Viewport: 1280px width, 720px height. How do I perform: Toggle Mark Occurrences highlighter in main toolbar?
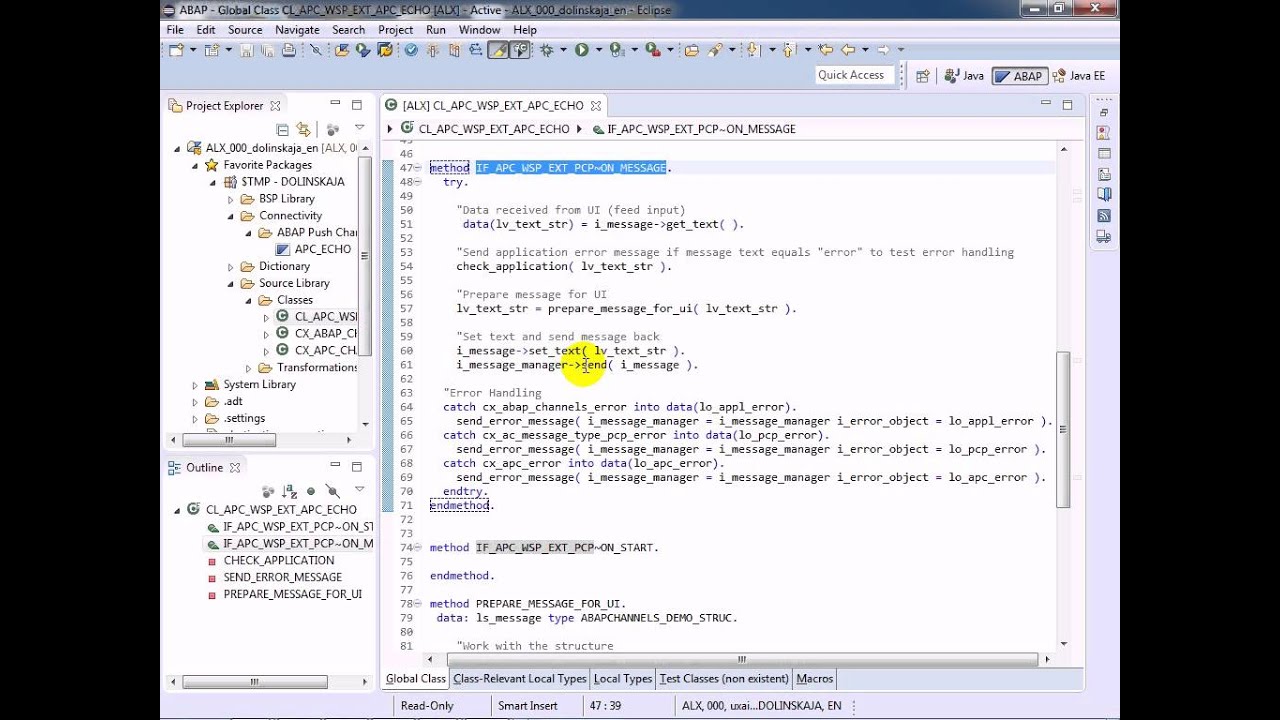(x=497, y=50)
